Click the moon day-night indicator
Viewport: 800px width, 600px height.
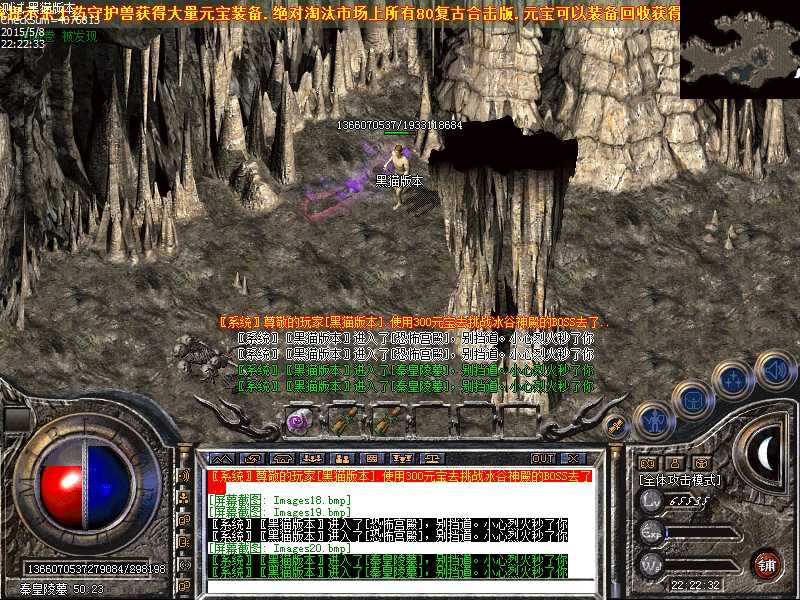[765, 454]
